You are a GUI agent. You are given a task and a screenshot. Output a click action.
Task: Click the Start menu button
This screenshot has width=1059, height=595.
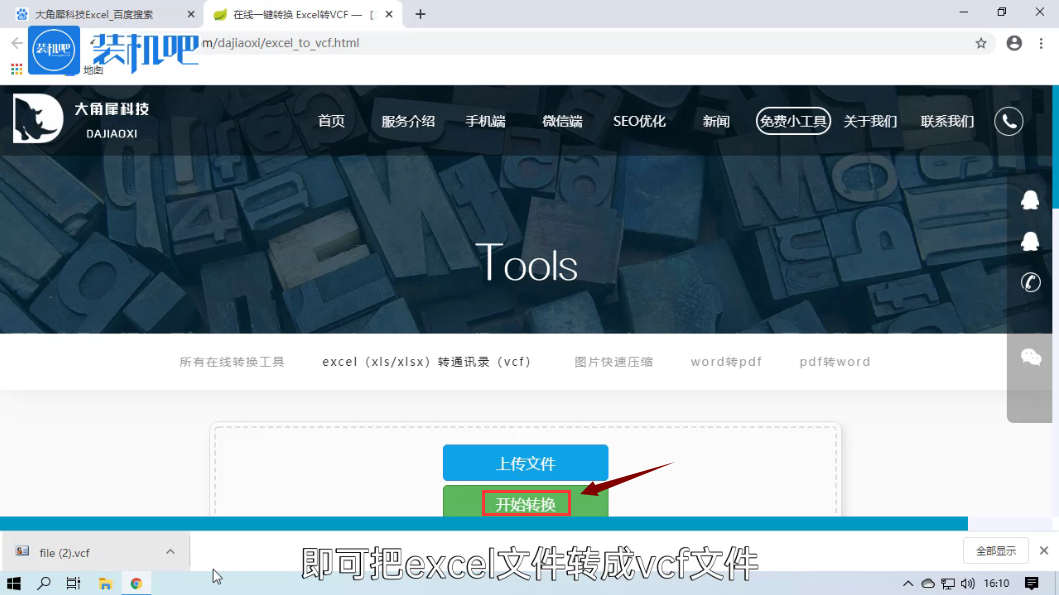pyautogui.click(x=13, y=583)
